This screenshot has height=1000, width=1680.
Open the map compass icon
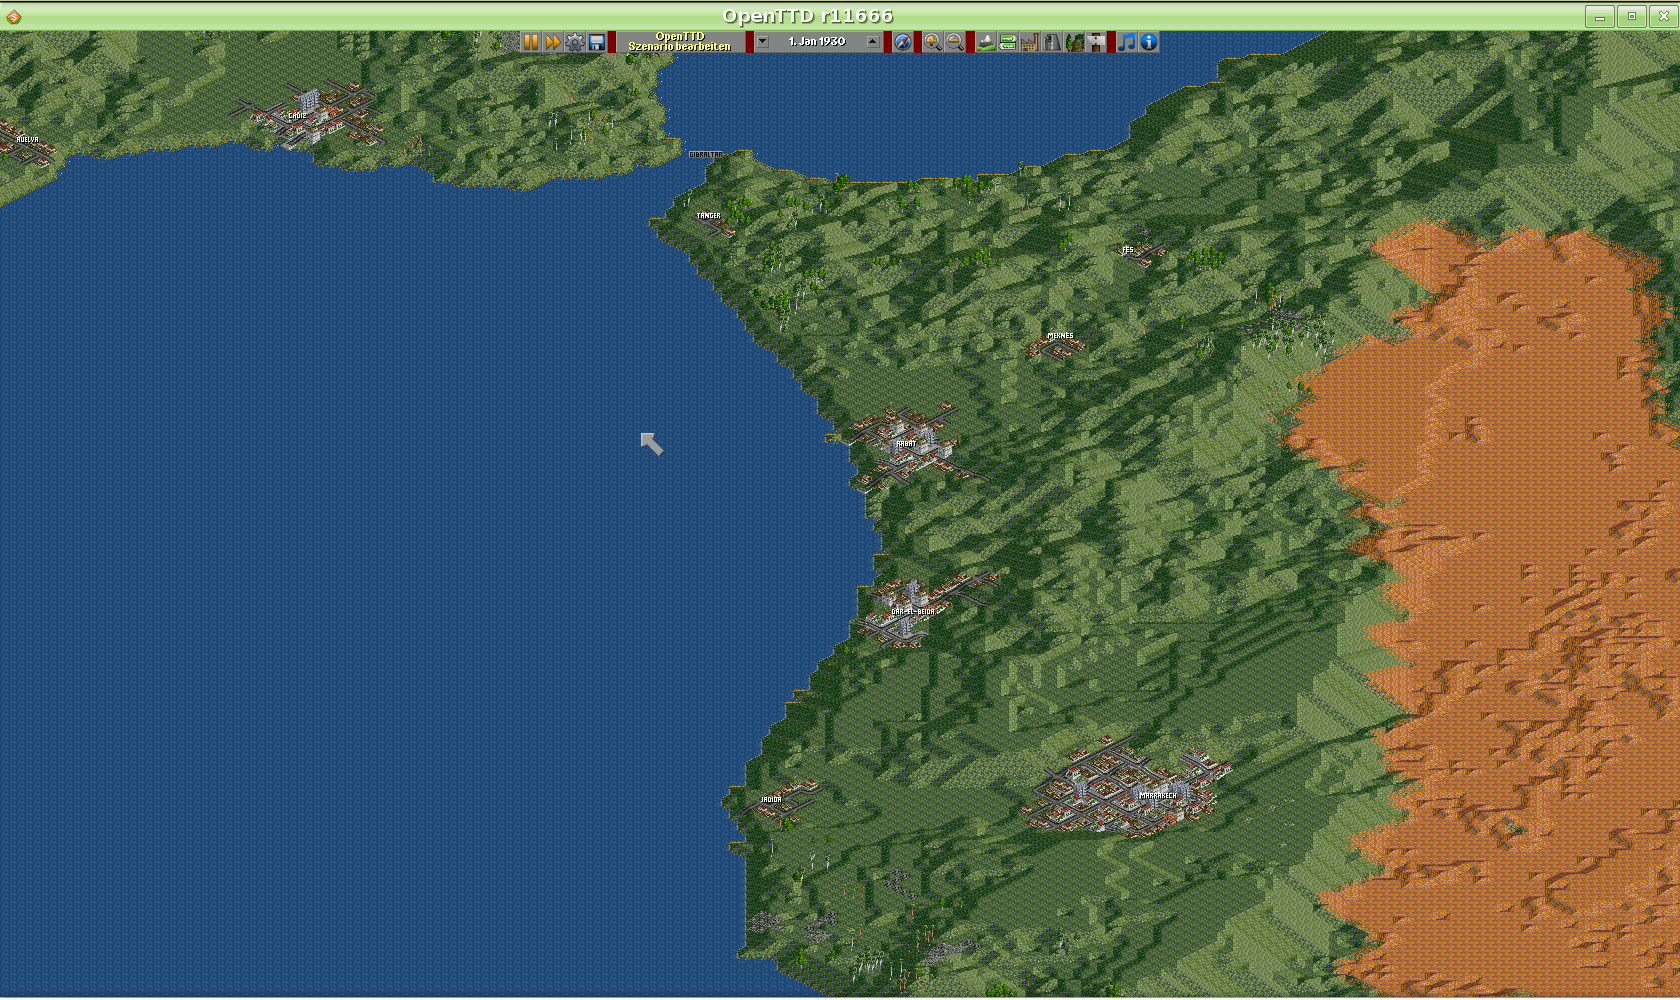(x=903, y=42)
